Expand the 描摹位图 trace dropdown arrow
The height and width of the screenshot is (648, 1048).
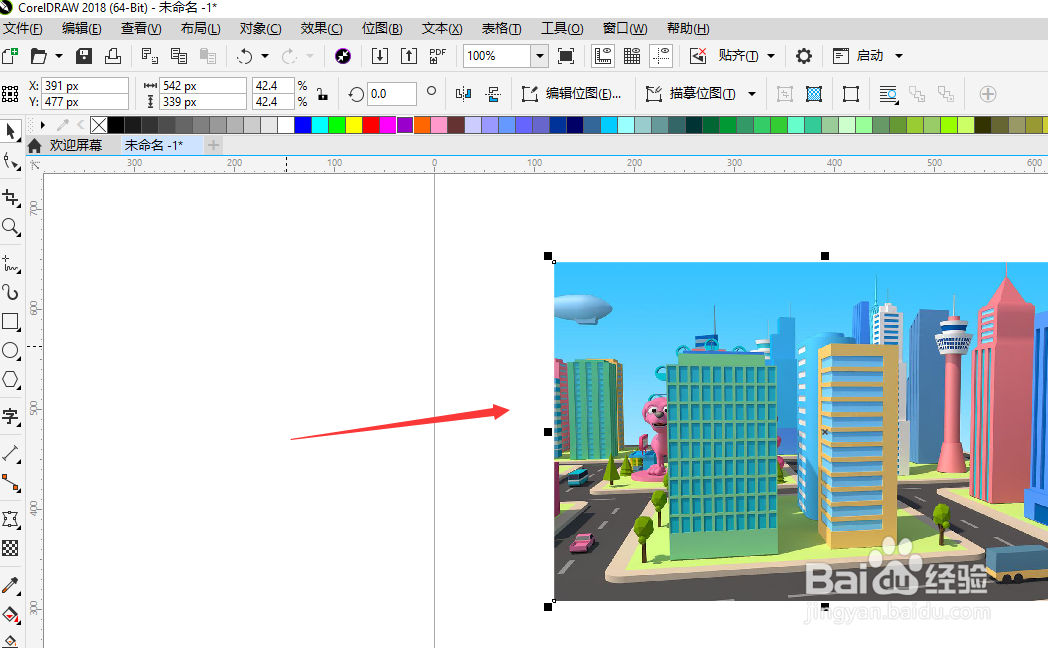click(752, 94)
